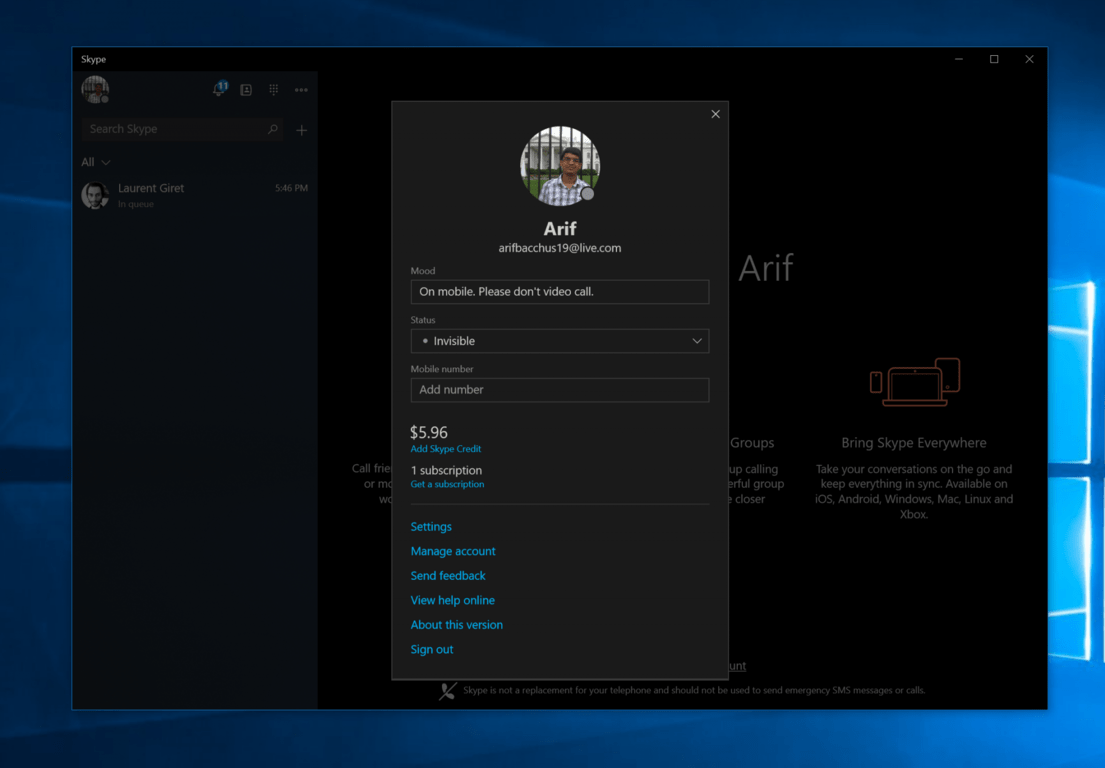Close the profile dialog

pyautogui.click(x=715, y=114)
